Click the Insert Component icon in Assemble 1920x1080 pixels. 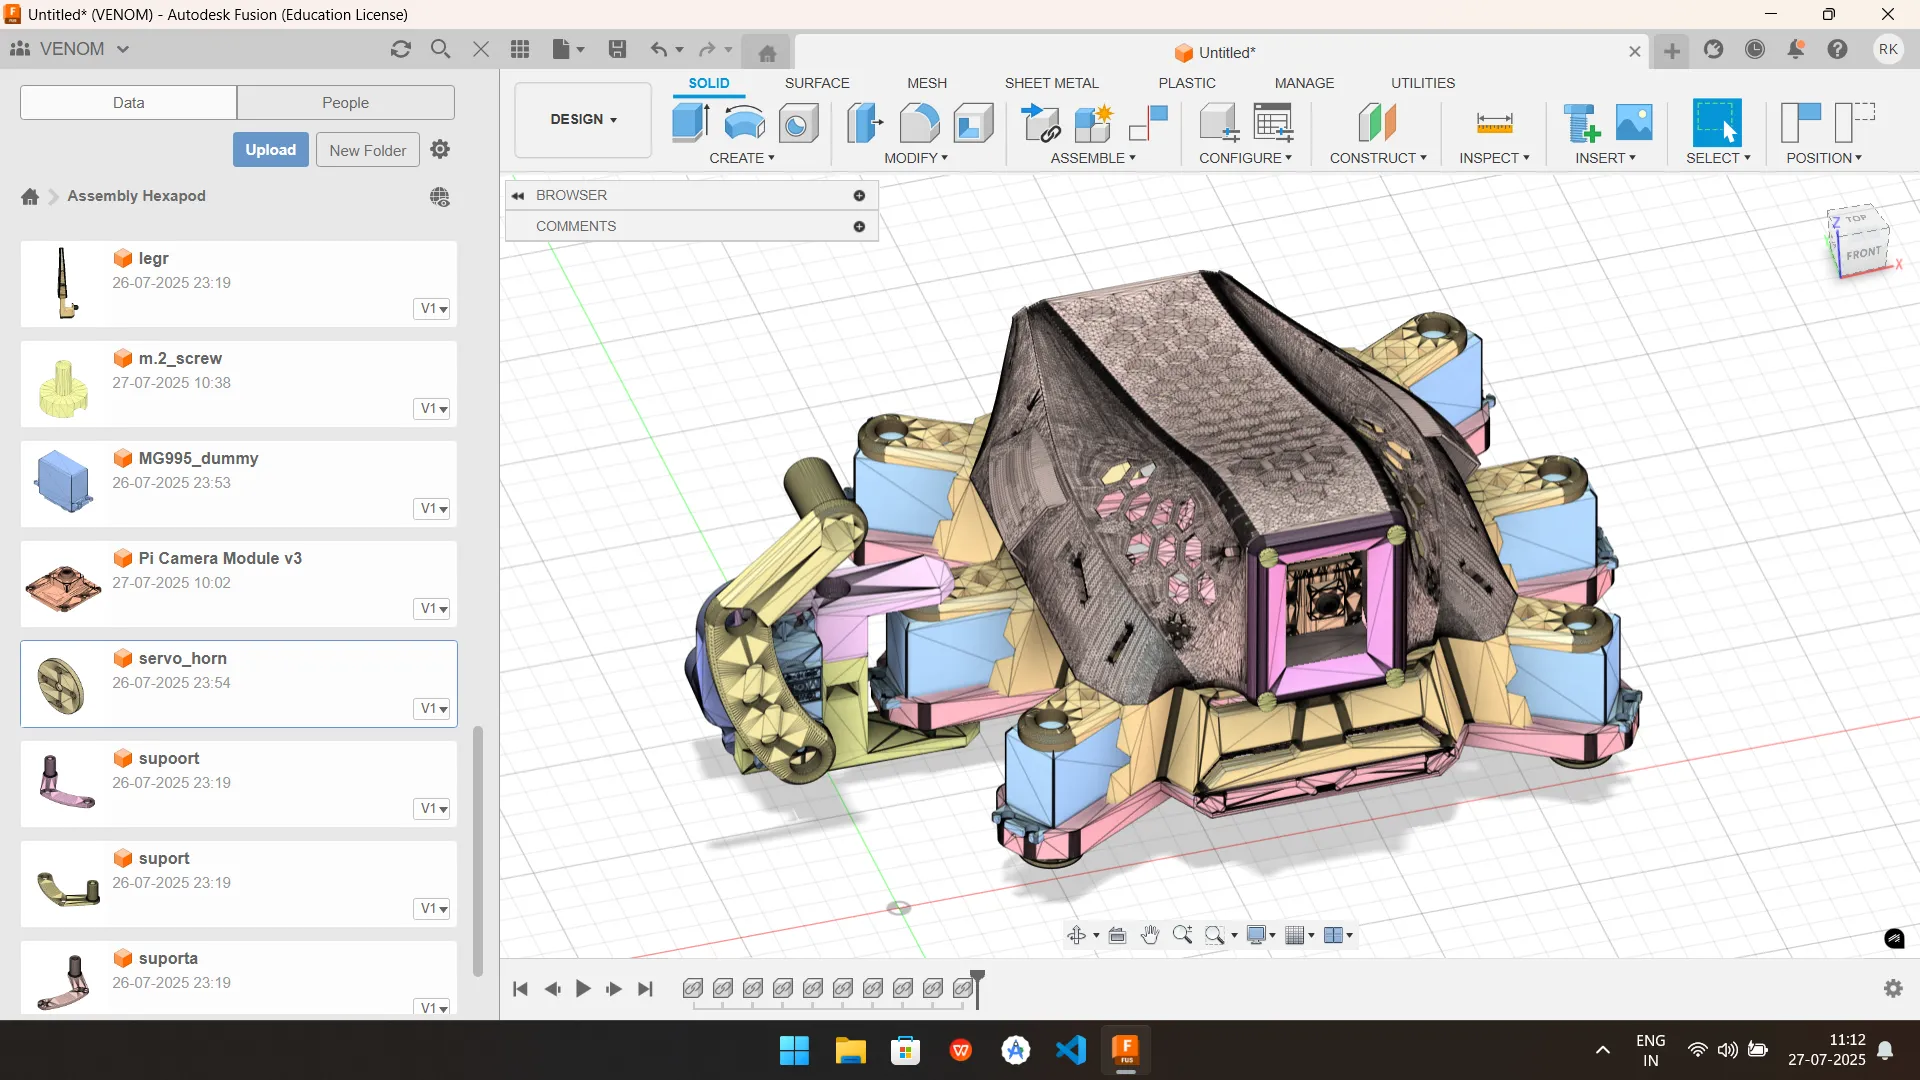(x=1041, y=123)
